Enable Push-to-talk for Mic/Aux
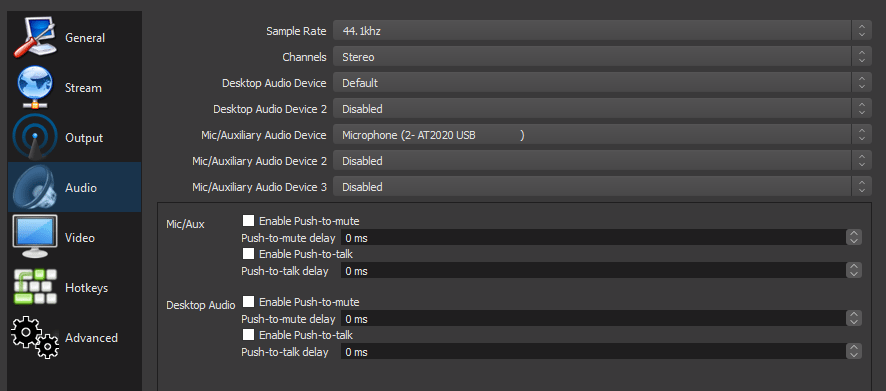 click(x=248, y=254)
